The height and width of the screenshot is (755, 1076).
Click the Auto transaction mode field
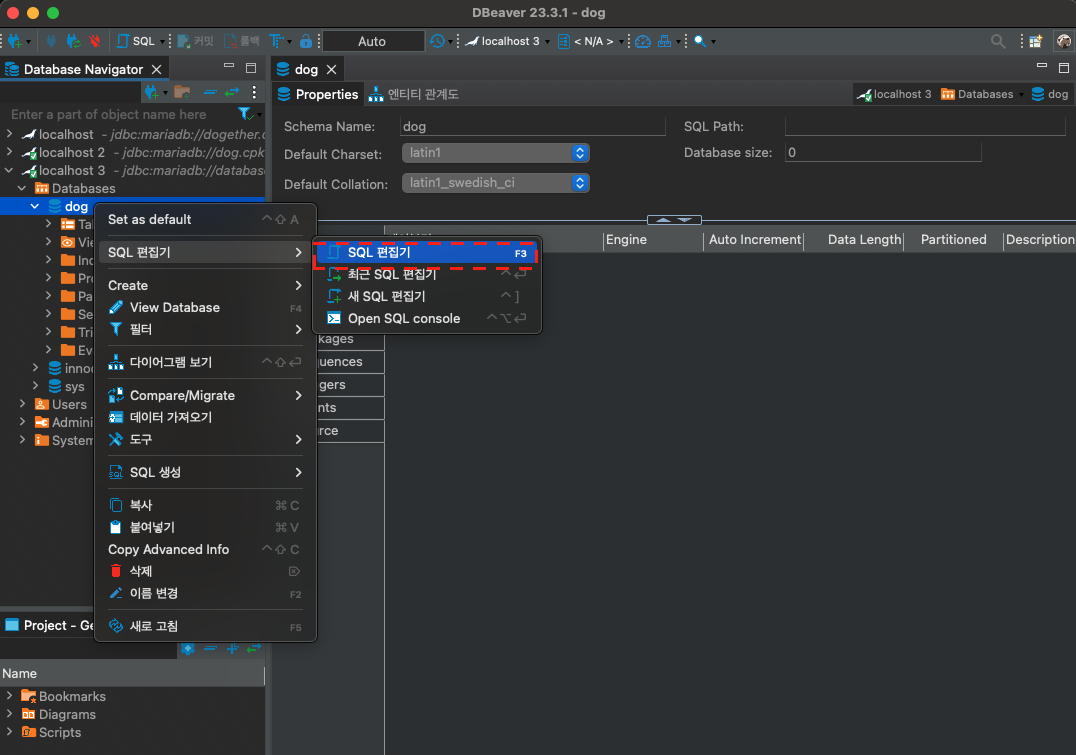point(373,41)
